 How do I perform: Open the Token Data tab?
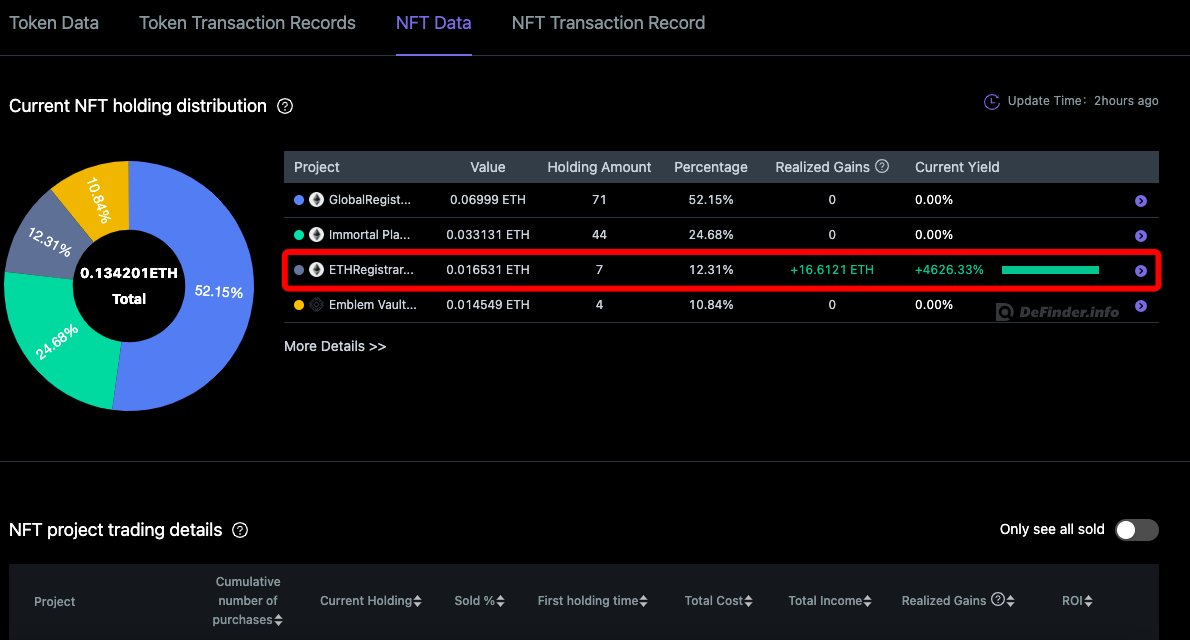tap(54, 23)
